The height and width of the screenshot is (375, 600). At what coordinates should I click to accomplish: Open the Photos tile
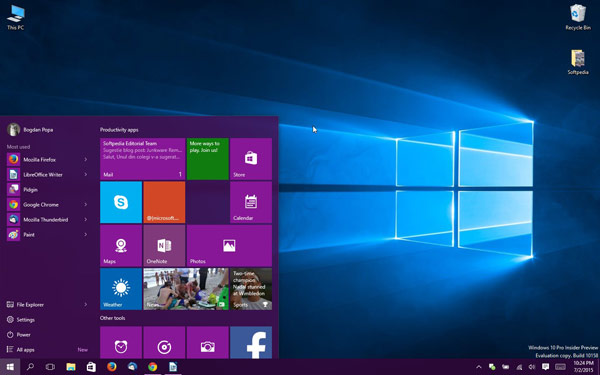[x=229, y=246]
